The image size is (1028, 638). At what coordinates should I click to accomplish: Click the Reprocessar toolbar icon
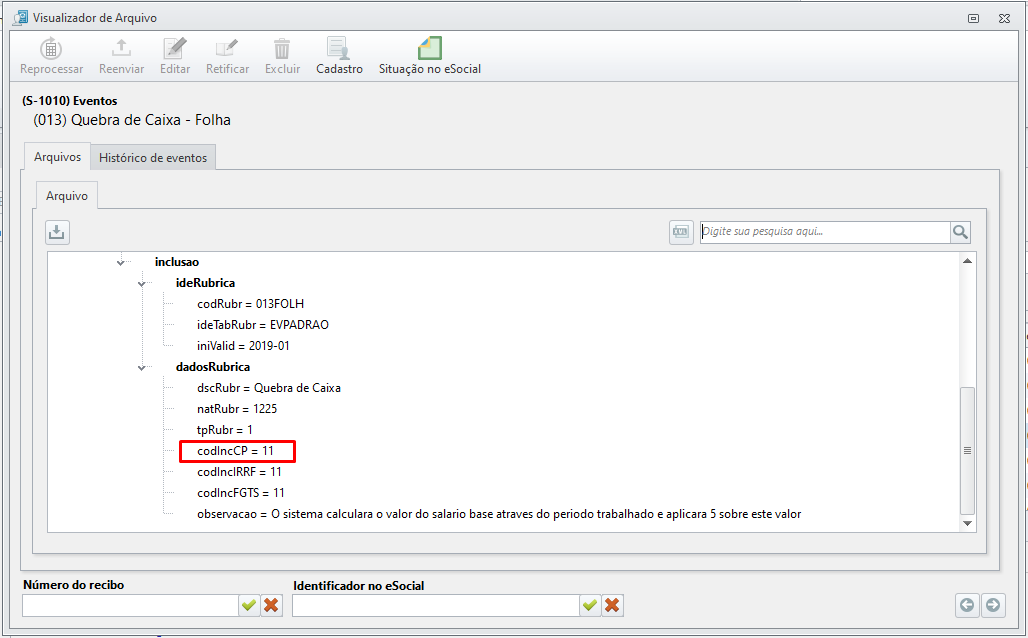tap(51, 49)
